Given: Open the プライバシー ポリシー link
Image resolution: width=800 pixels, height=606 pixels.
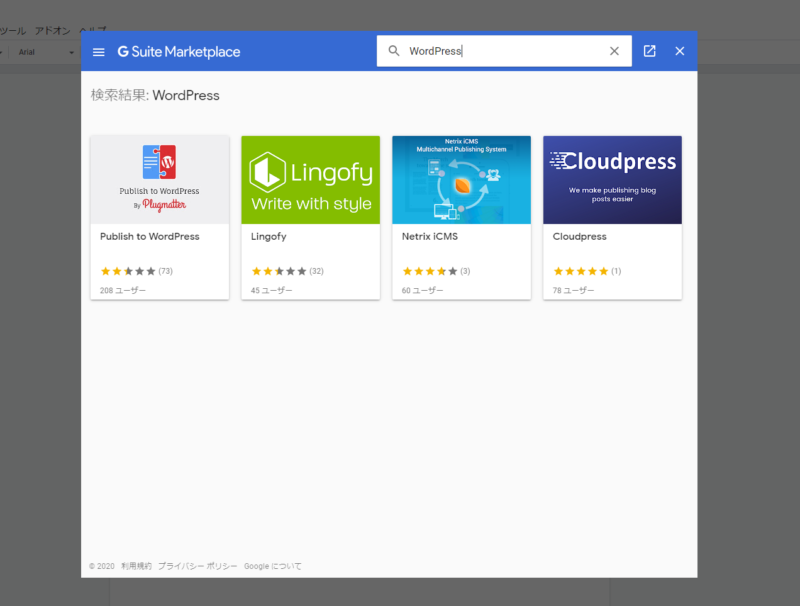Looking at the screenshot, I should click(x=197, y=566).
